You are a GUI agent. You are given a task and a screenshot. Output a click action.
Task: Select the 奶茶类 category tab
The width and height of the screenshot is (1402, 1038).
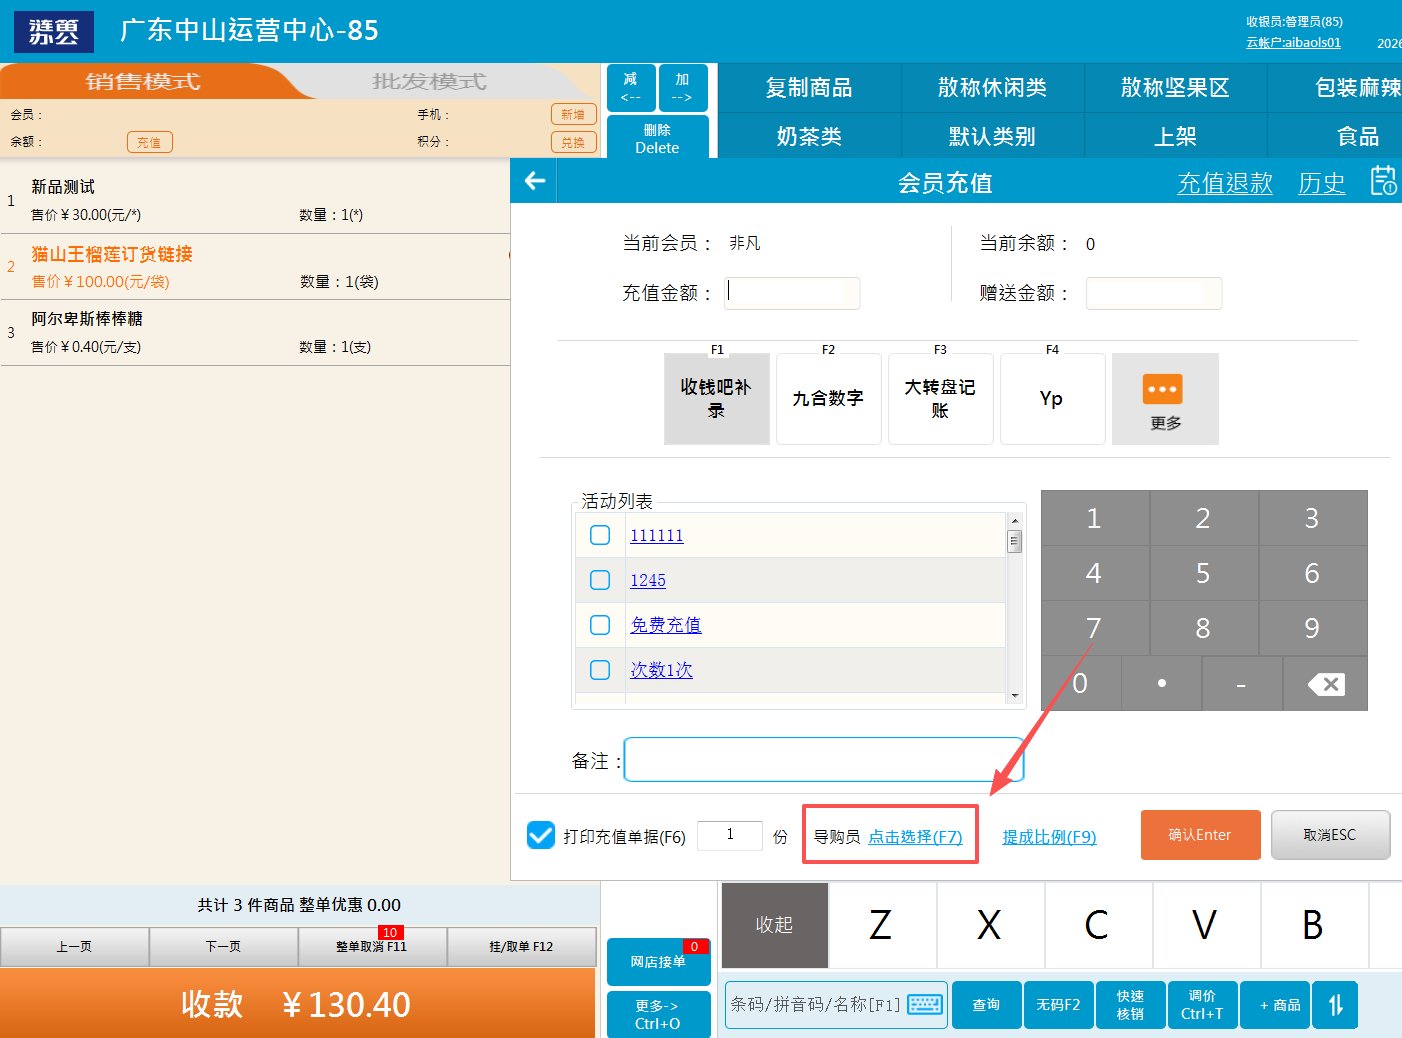click(x=809, y=136)
